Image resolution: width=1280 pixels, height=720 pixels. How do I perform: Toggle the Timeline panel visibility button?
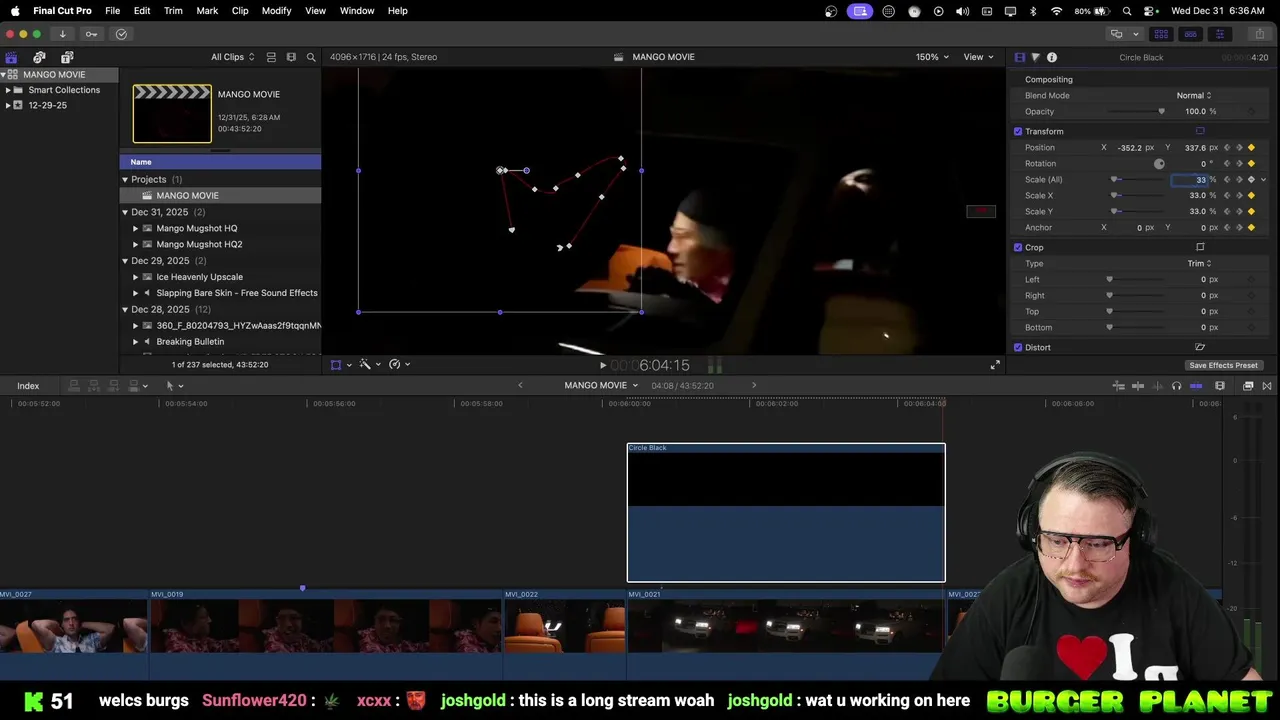point(1190,34)
